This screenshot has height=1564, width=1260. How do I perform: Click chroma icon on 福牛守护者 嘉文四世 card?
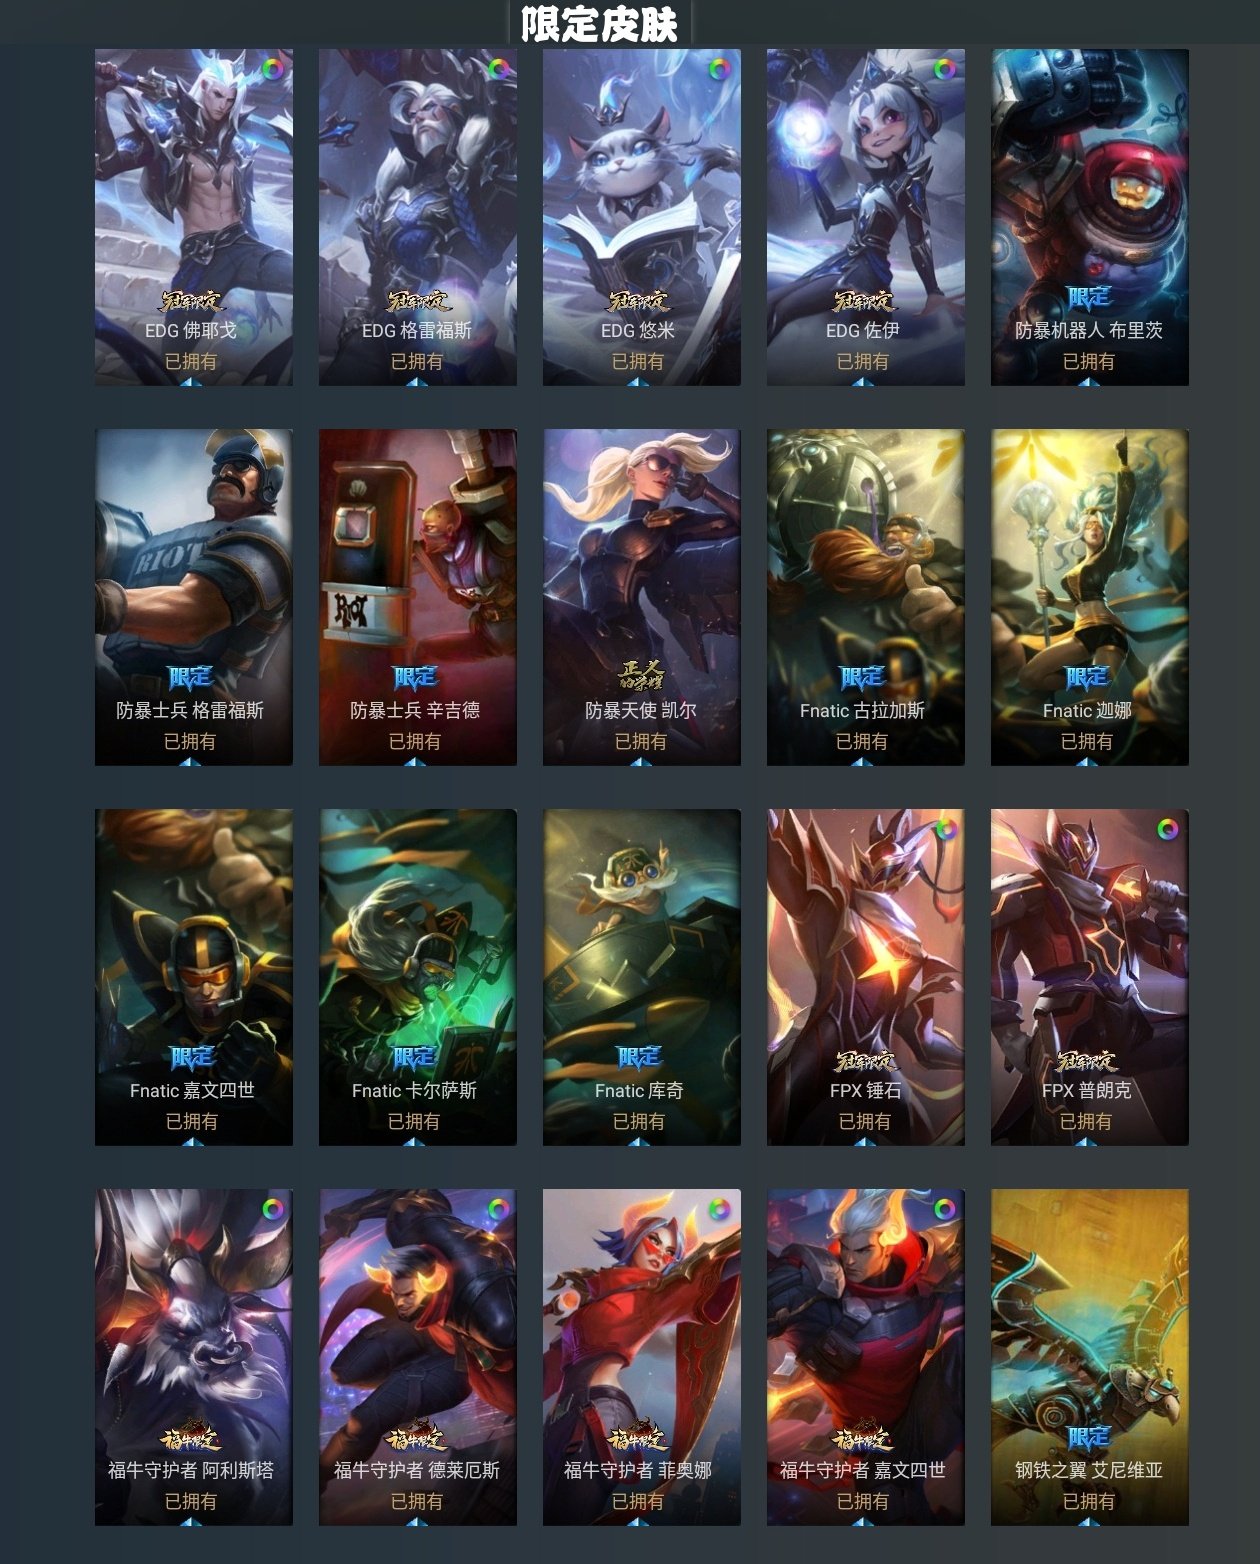point(944,1209)
